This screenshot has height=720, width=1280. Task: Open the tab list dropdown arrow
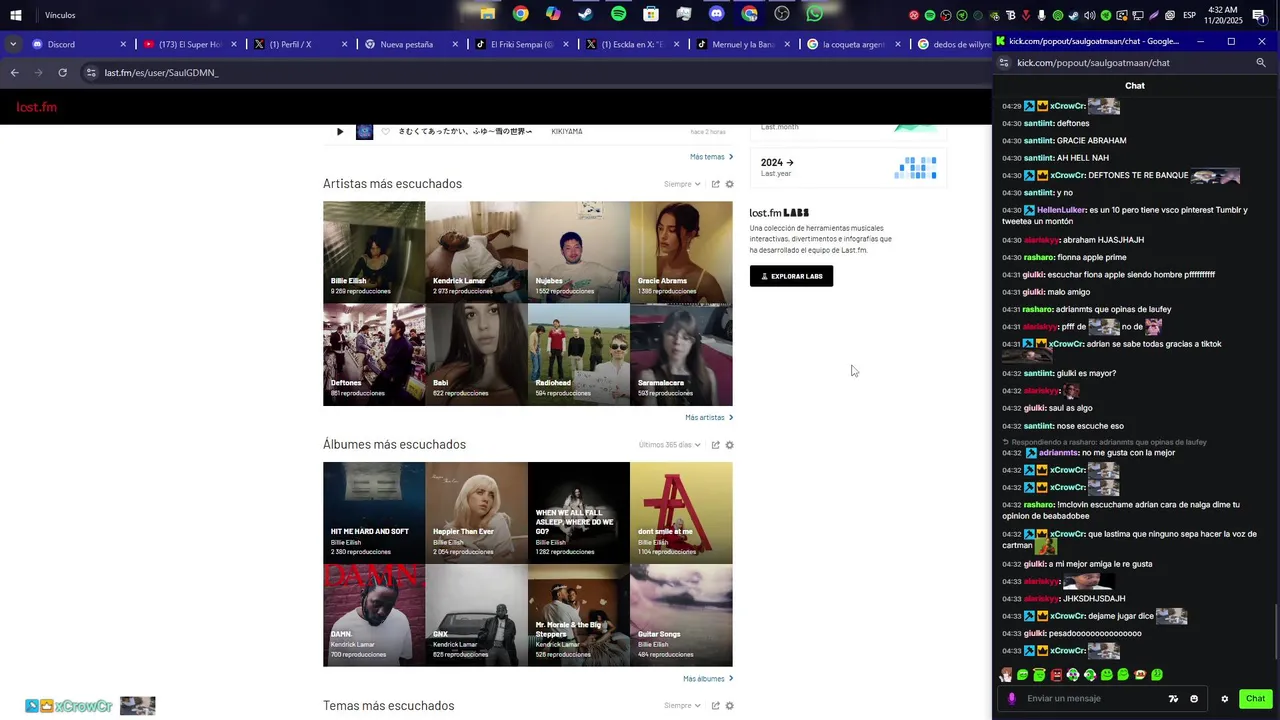[12, 44]
